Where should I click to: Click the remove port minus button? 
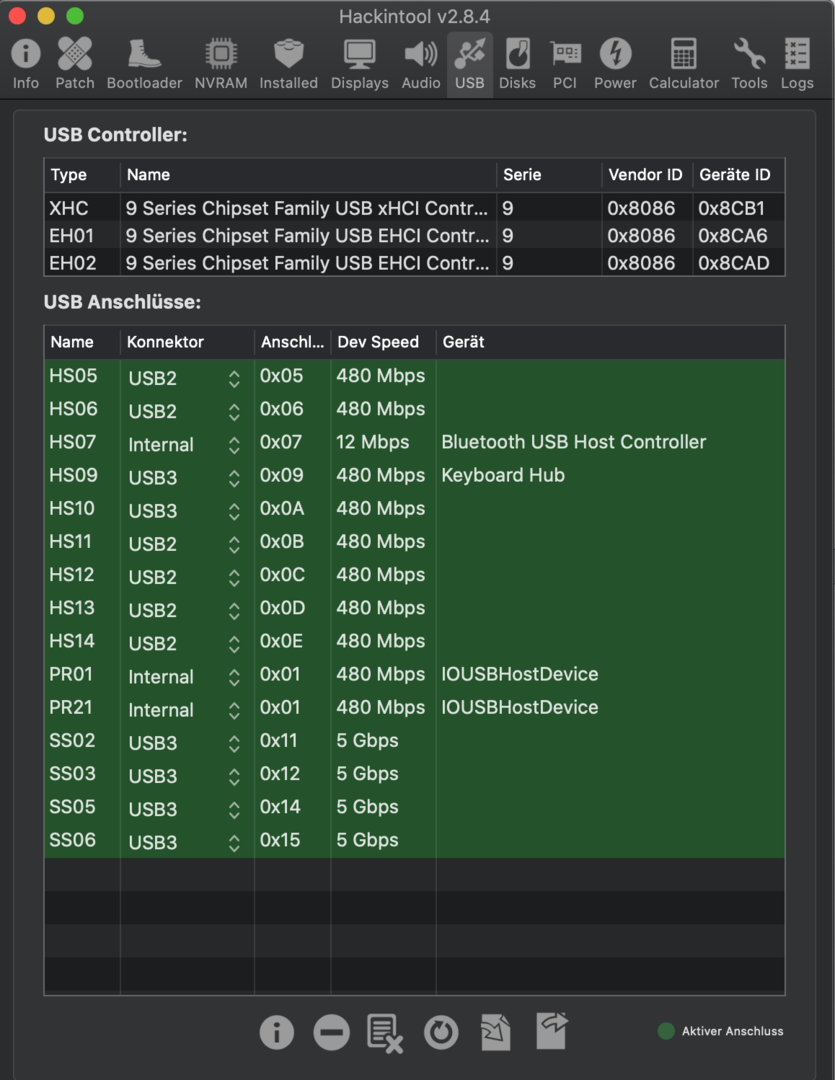click(332, 1032)
